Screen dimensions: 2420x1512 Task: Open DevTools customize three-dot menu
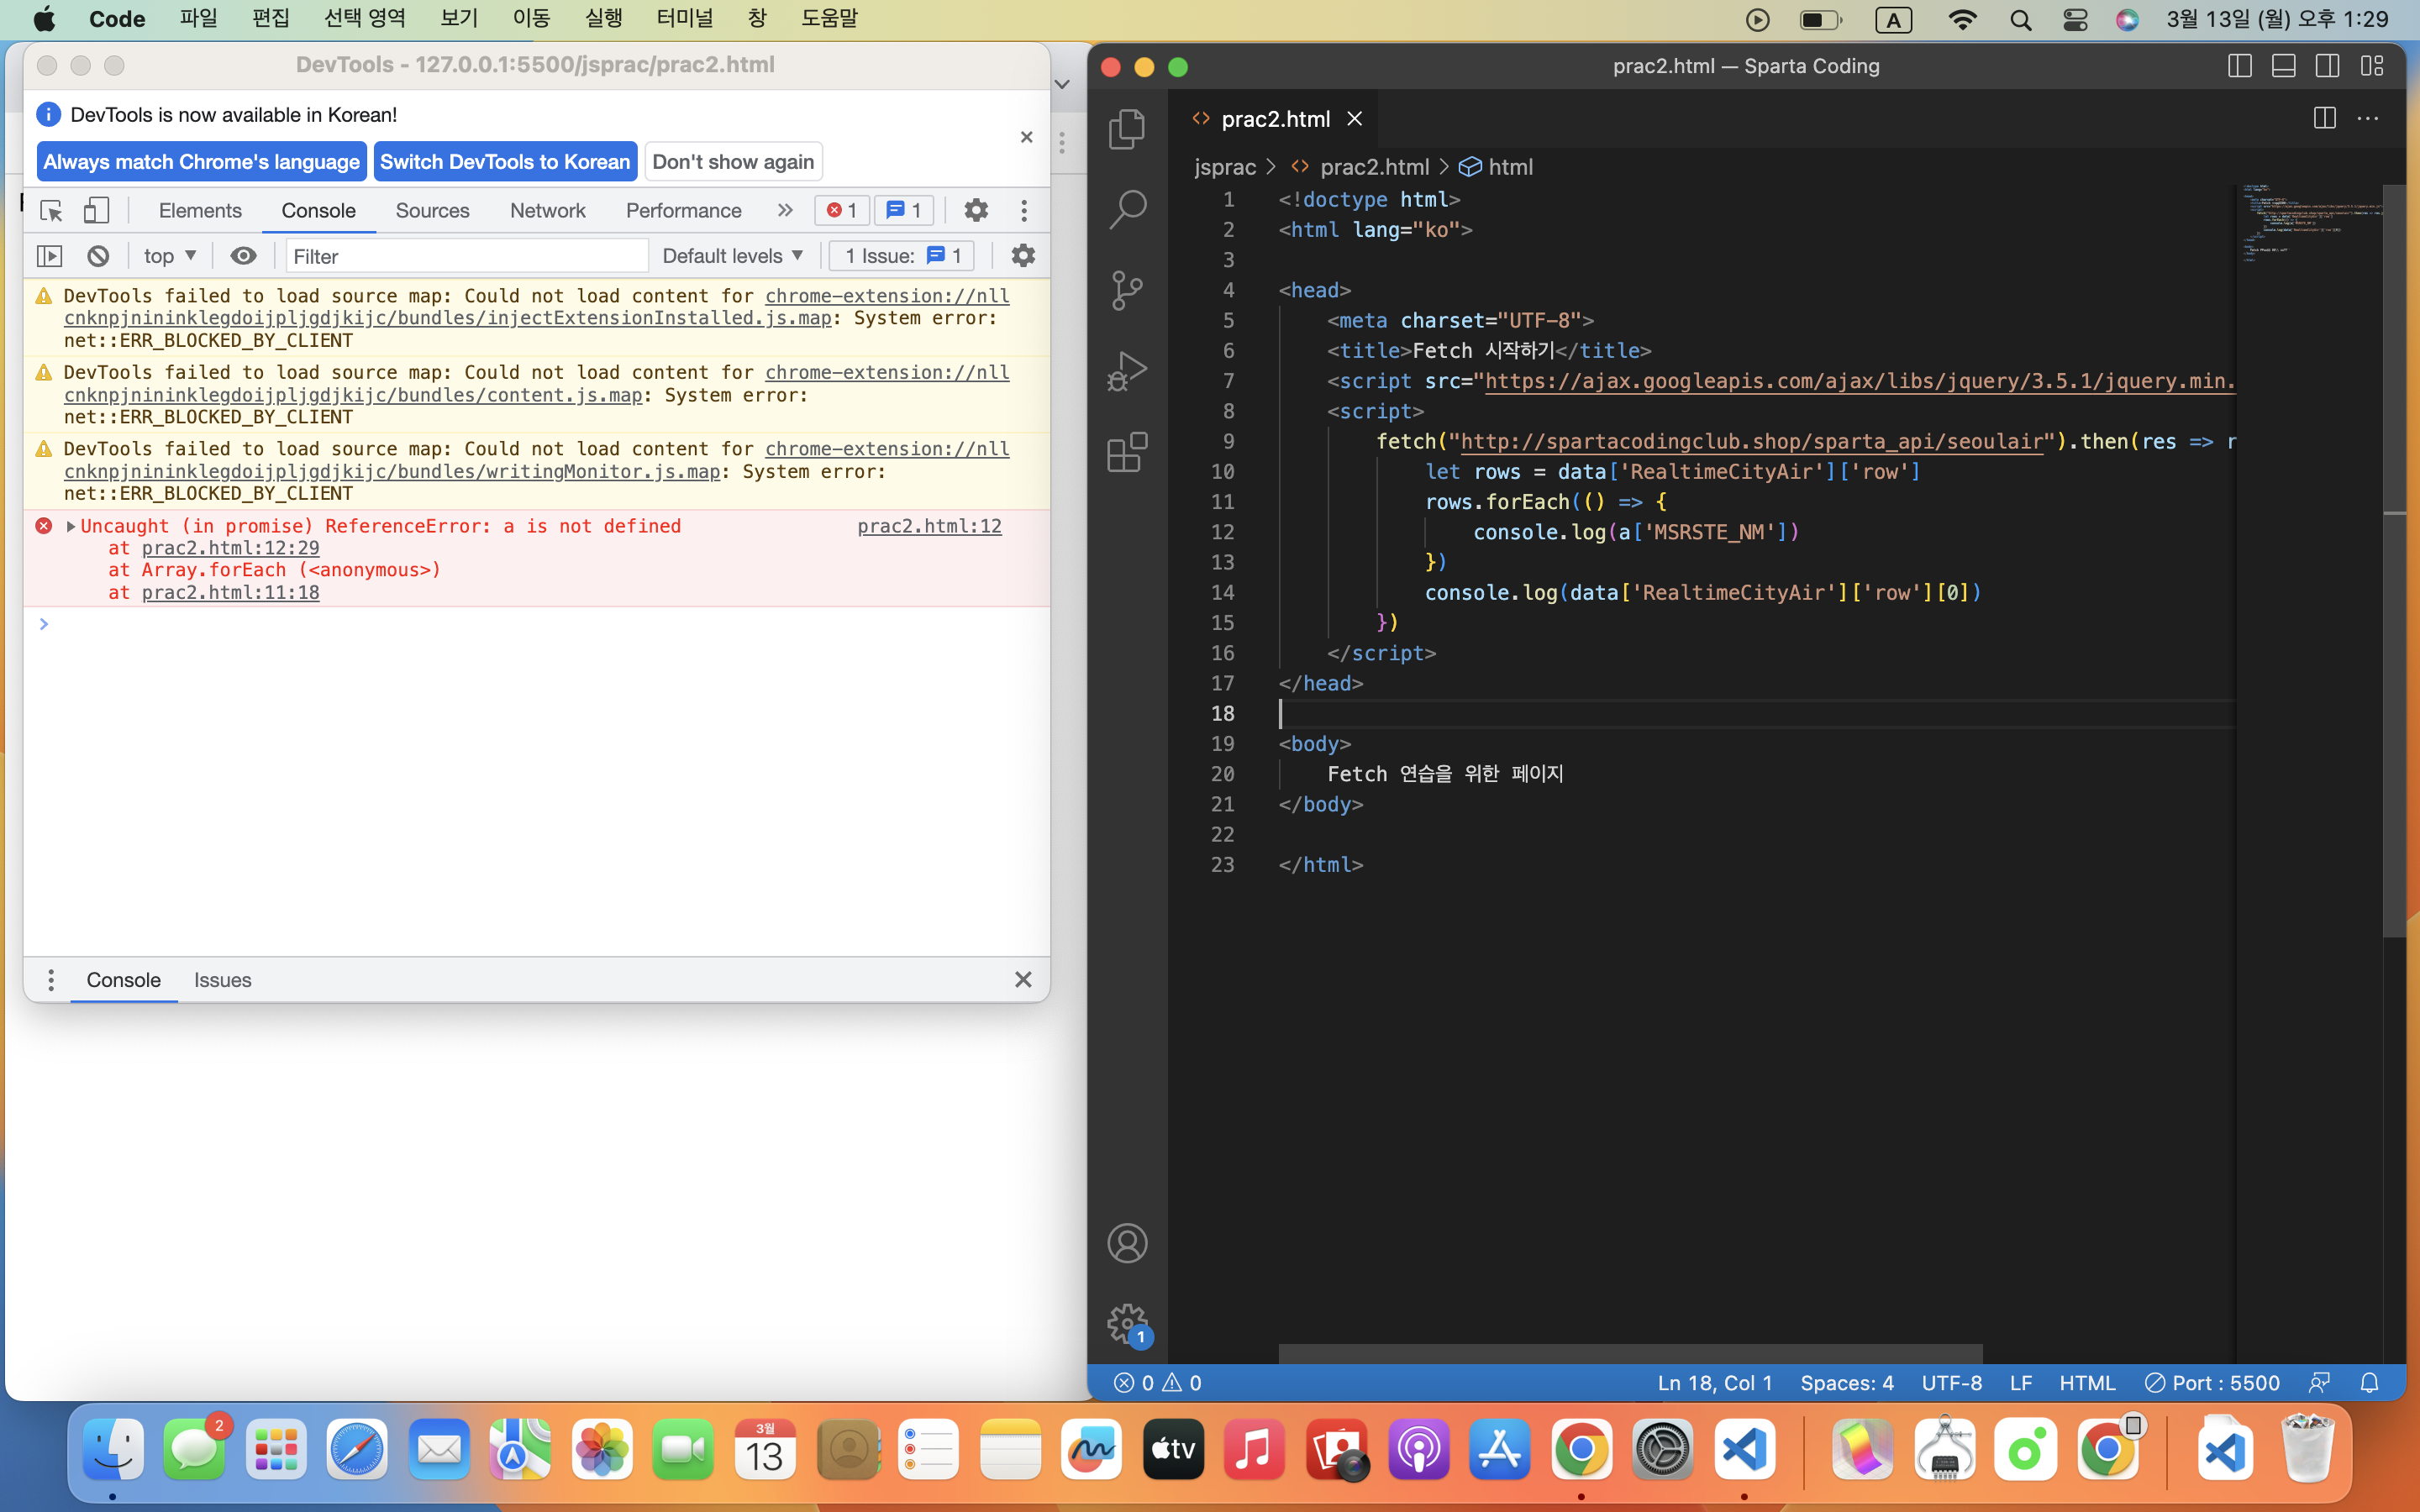(x=1024, y=210)
